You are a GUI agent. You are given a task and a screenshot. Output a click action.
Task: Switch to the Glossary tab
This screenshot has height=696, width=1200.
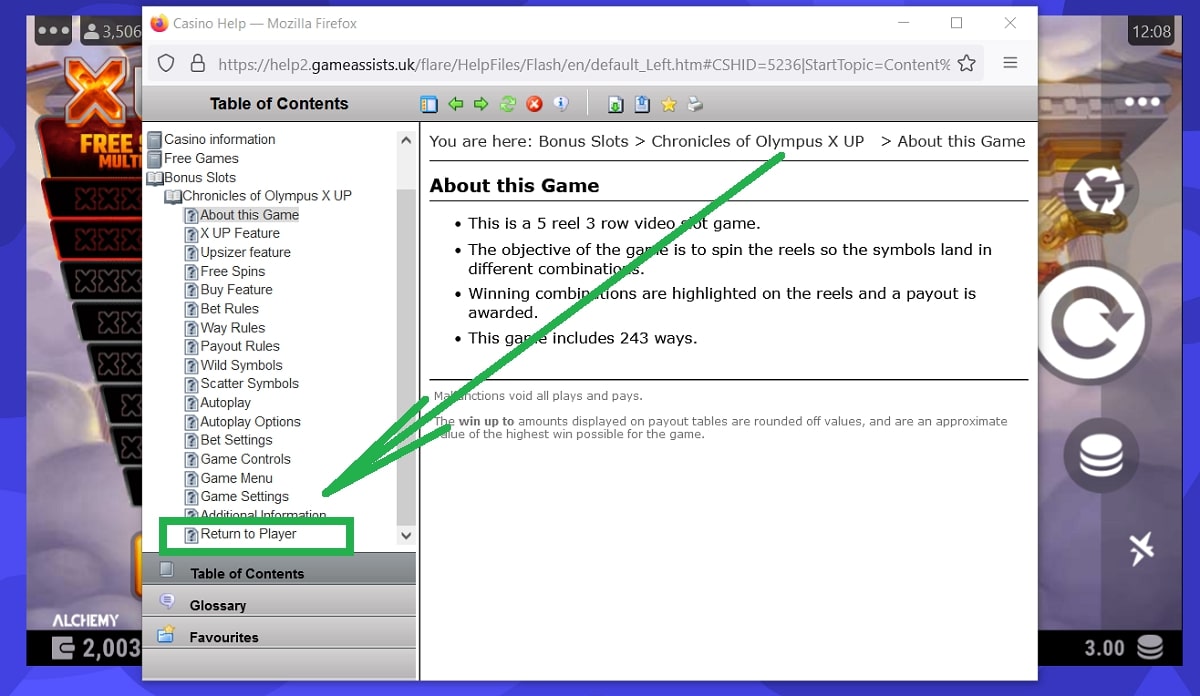(x=279, y=603)
